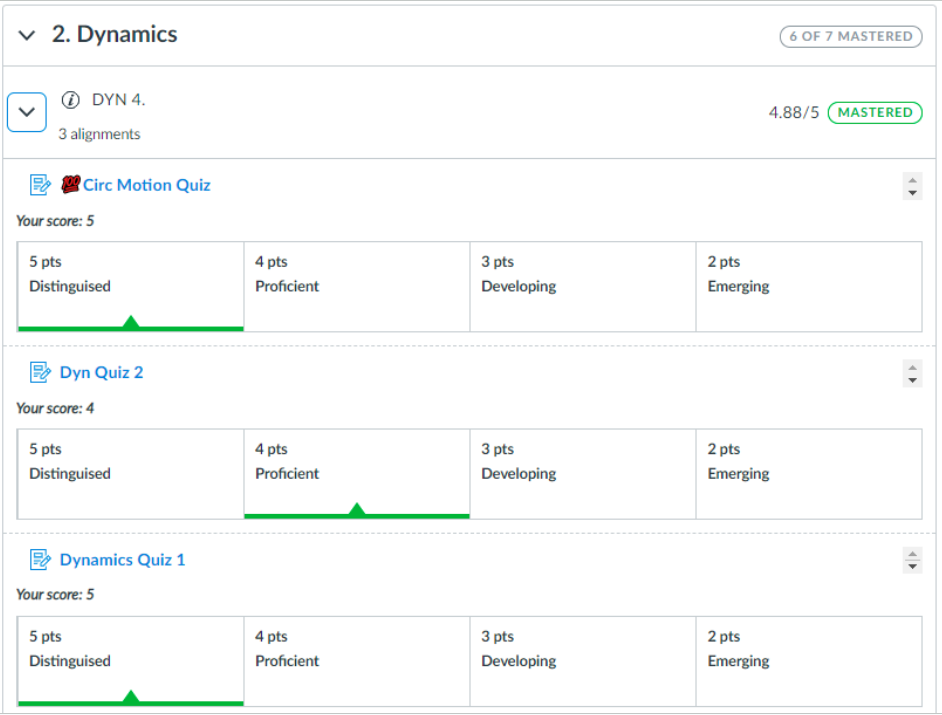The width and height of the screenshot is (942, 715).
Task: Click the 6 OF 7 MASTERED badge
Action: tap(850, 37)
